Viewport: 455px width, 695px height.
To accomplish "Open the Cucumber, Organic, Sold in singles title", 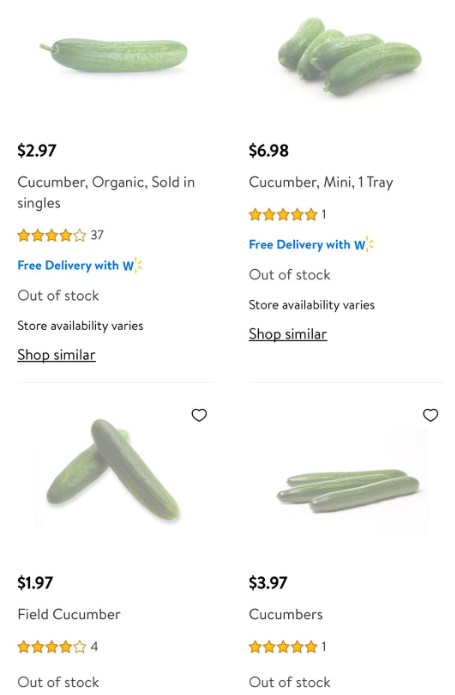I will (106, 192).
